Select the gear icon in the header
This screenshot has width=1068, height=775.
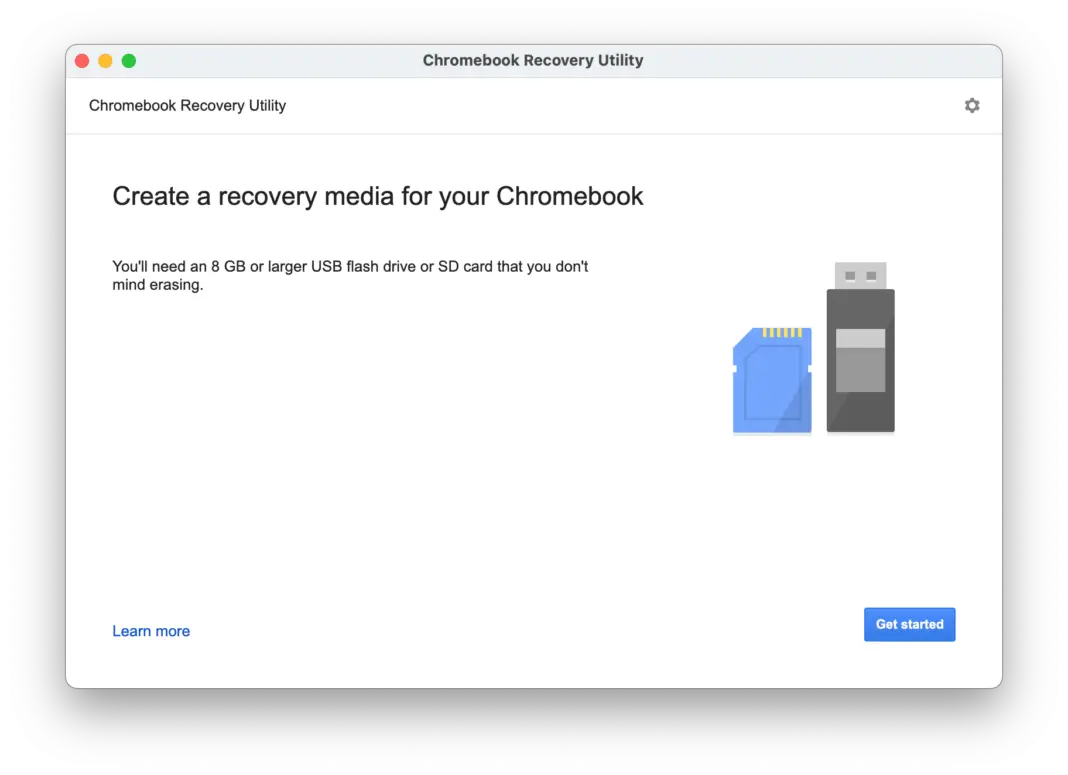pos(971,105)
